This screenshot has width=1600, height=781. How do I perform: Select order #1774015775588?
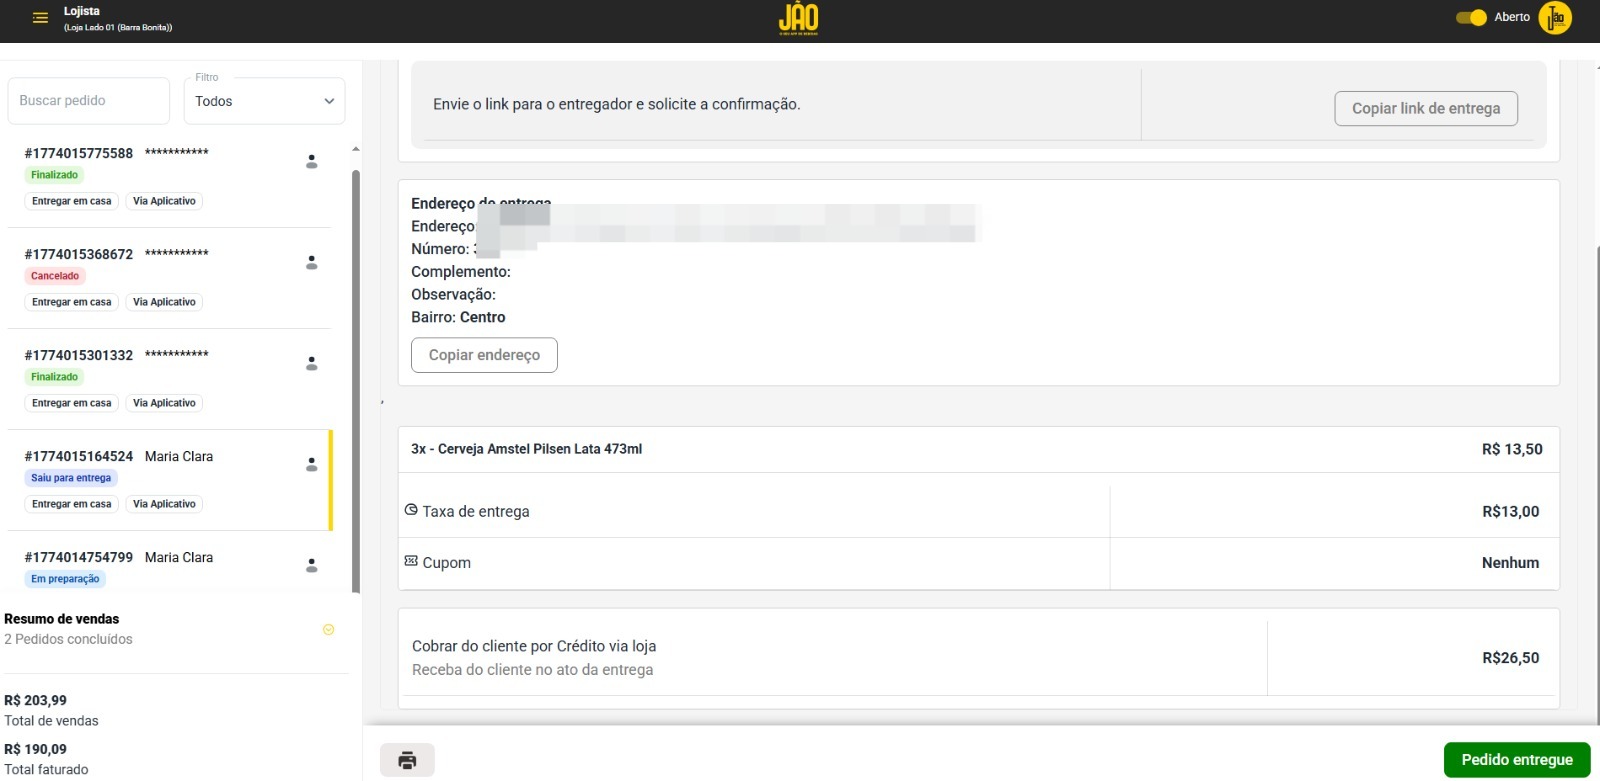pos(170,177)
